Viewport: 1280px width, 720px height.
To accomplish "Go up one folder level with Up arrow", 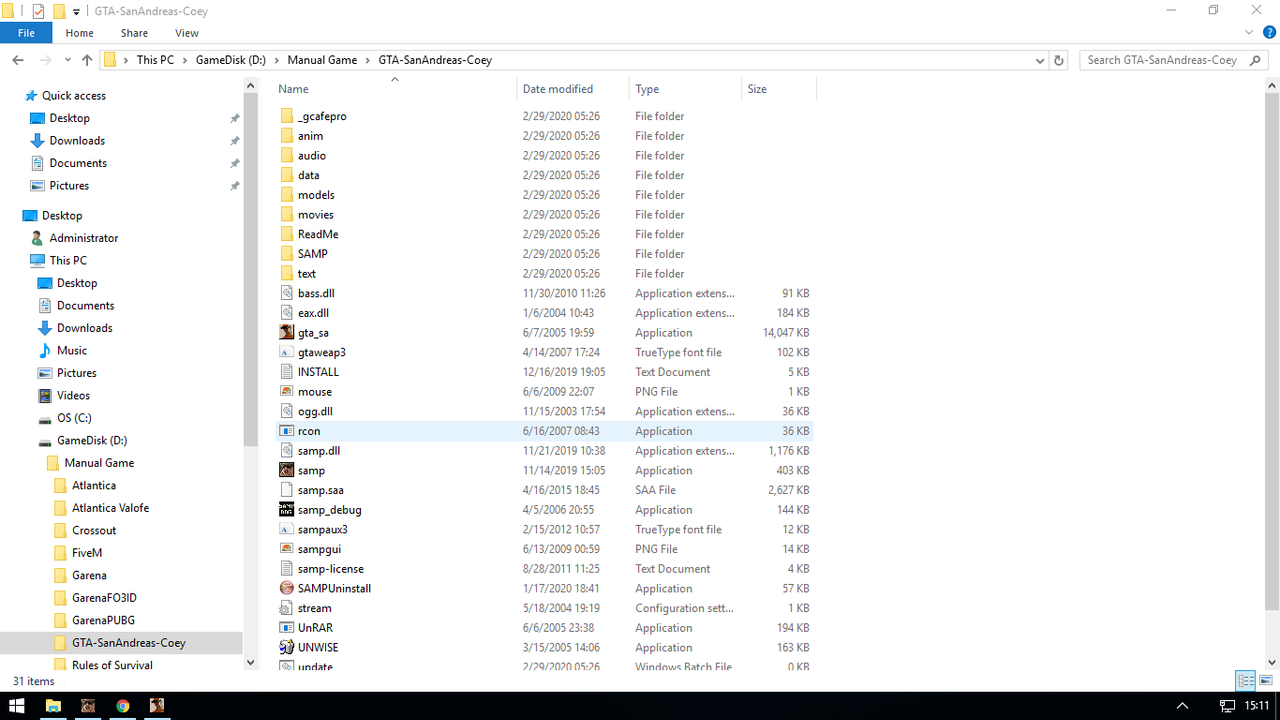I will pyautogui.click(x=87, y=60).
